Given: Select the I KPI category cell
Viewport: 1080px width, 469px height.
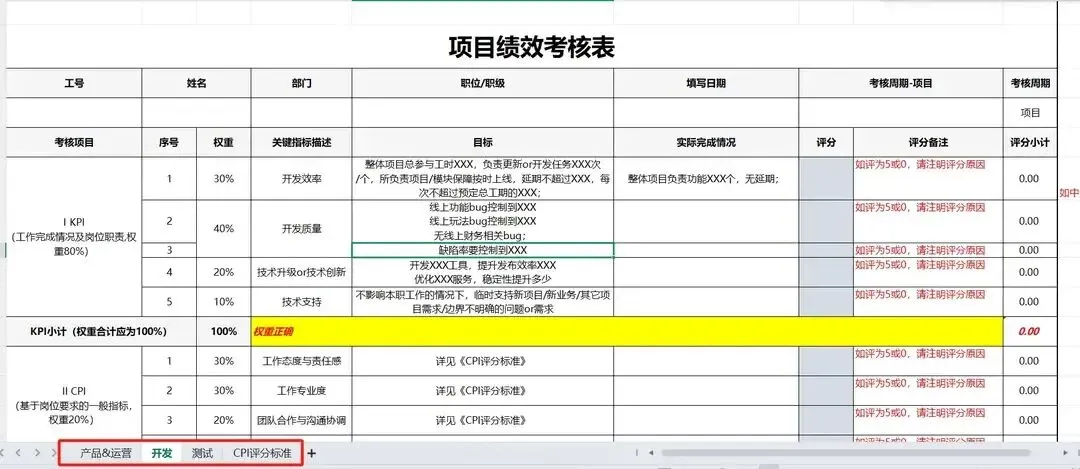Looking at the screenshot, I should [74, 237].
